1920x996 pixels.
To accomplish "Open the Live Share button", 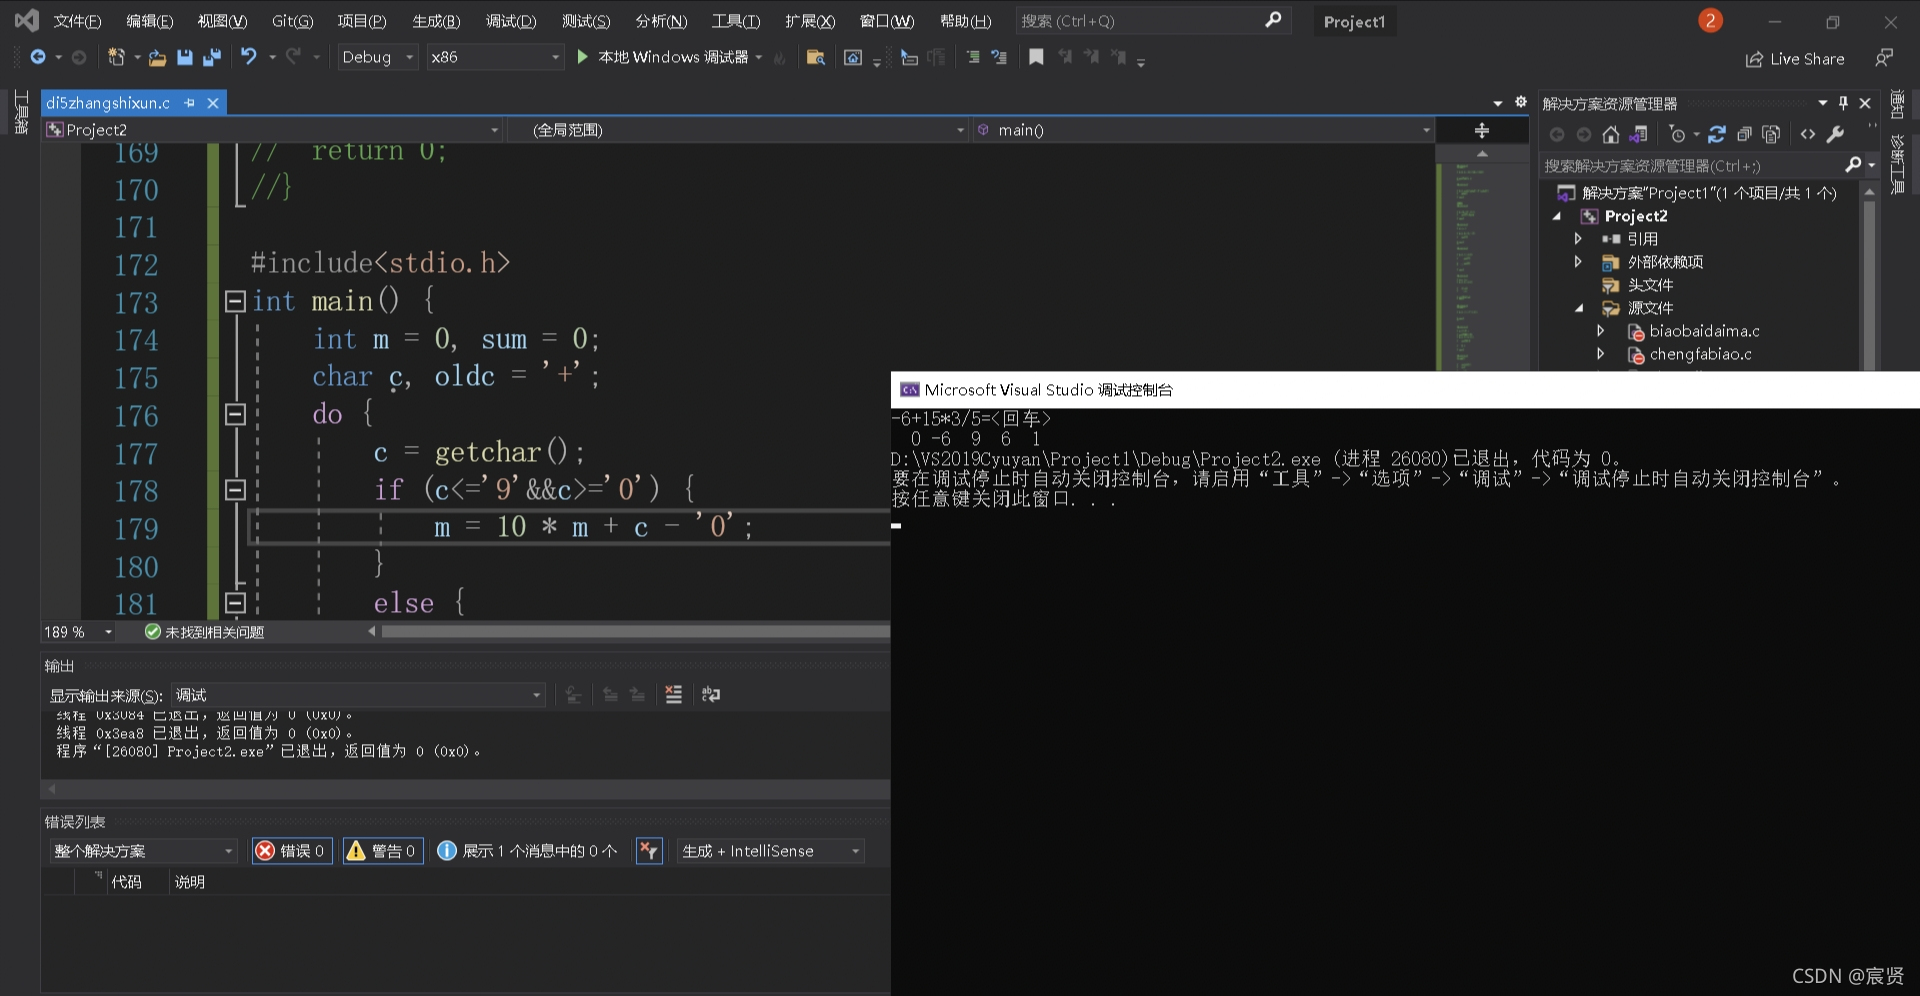I will [1795, 59].
